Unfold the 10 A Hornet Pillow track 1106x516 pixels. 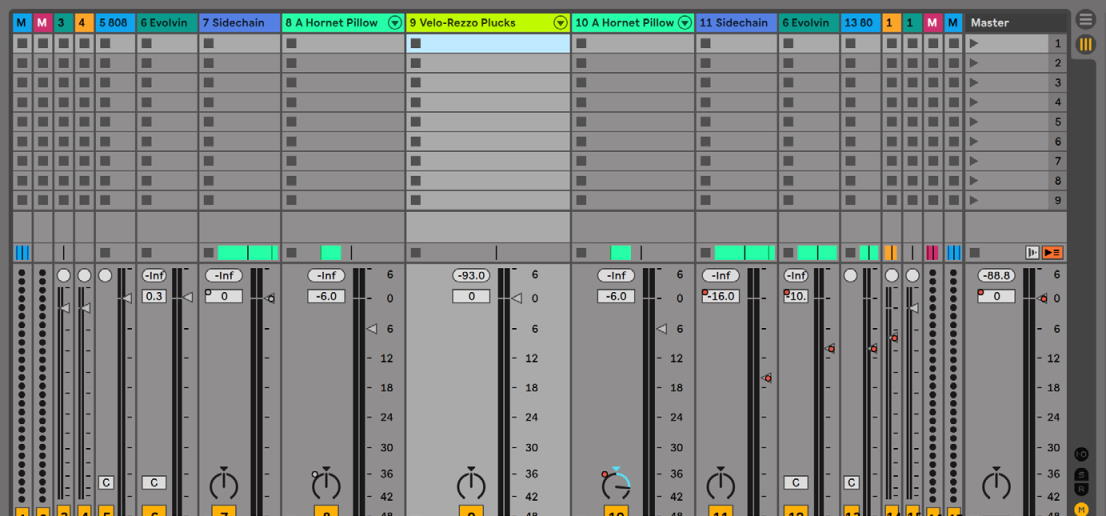pyautogui.click(x=685, y=23)
